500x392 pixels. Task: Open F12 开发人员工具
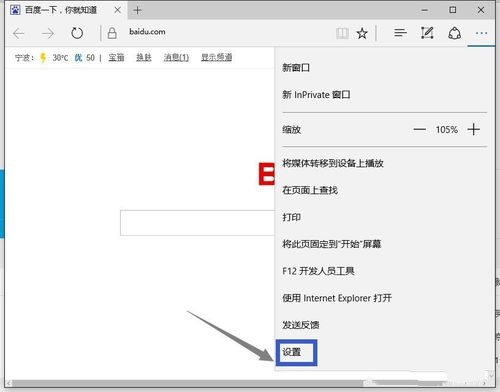(318, 271)
